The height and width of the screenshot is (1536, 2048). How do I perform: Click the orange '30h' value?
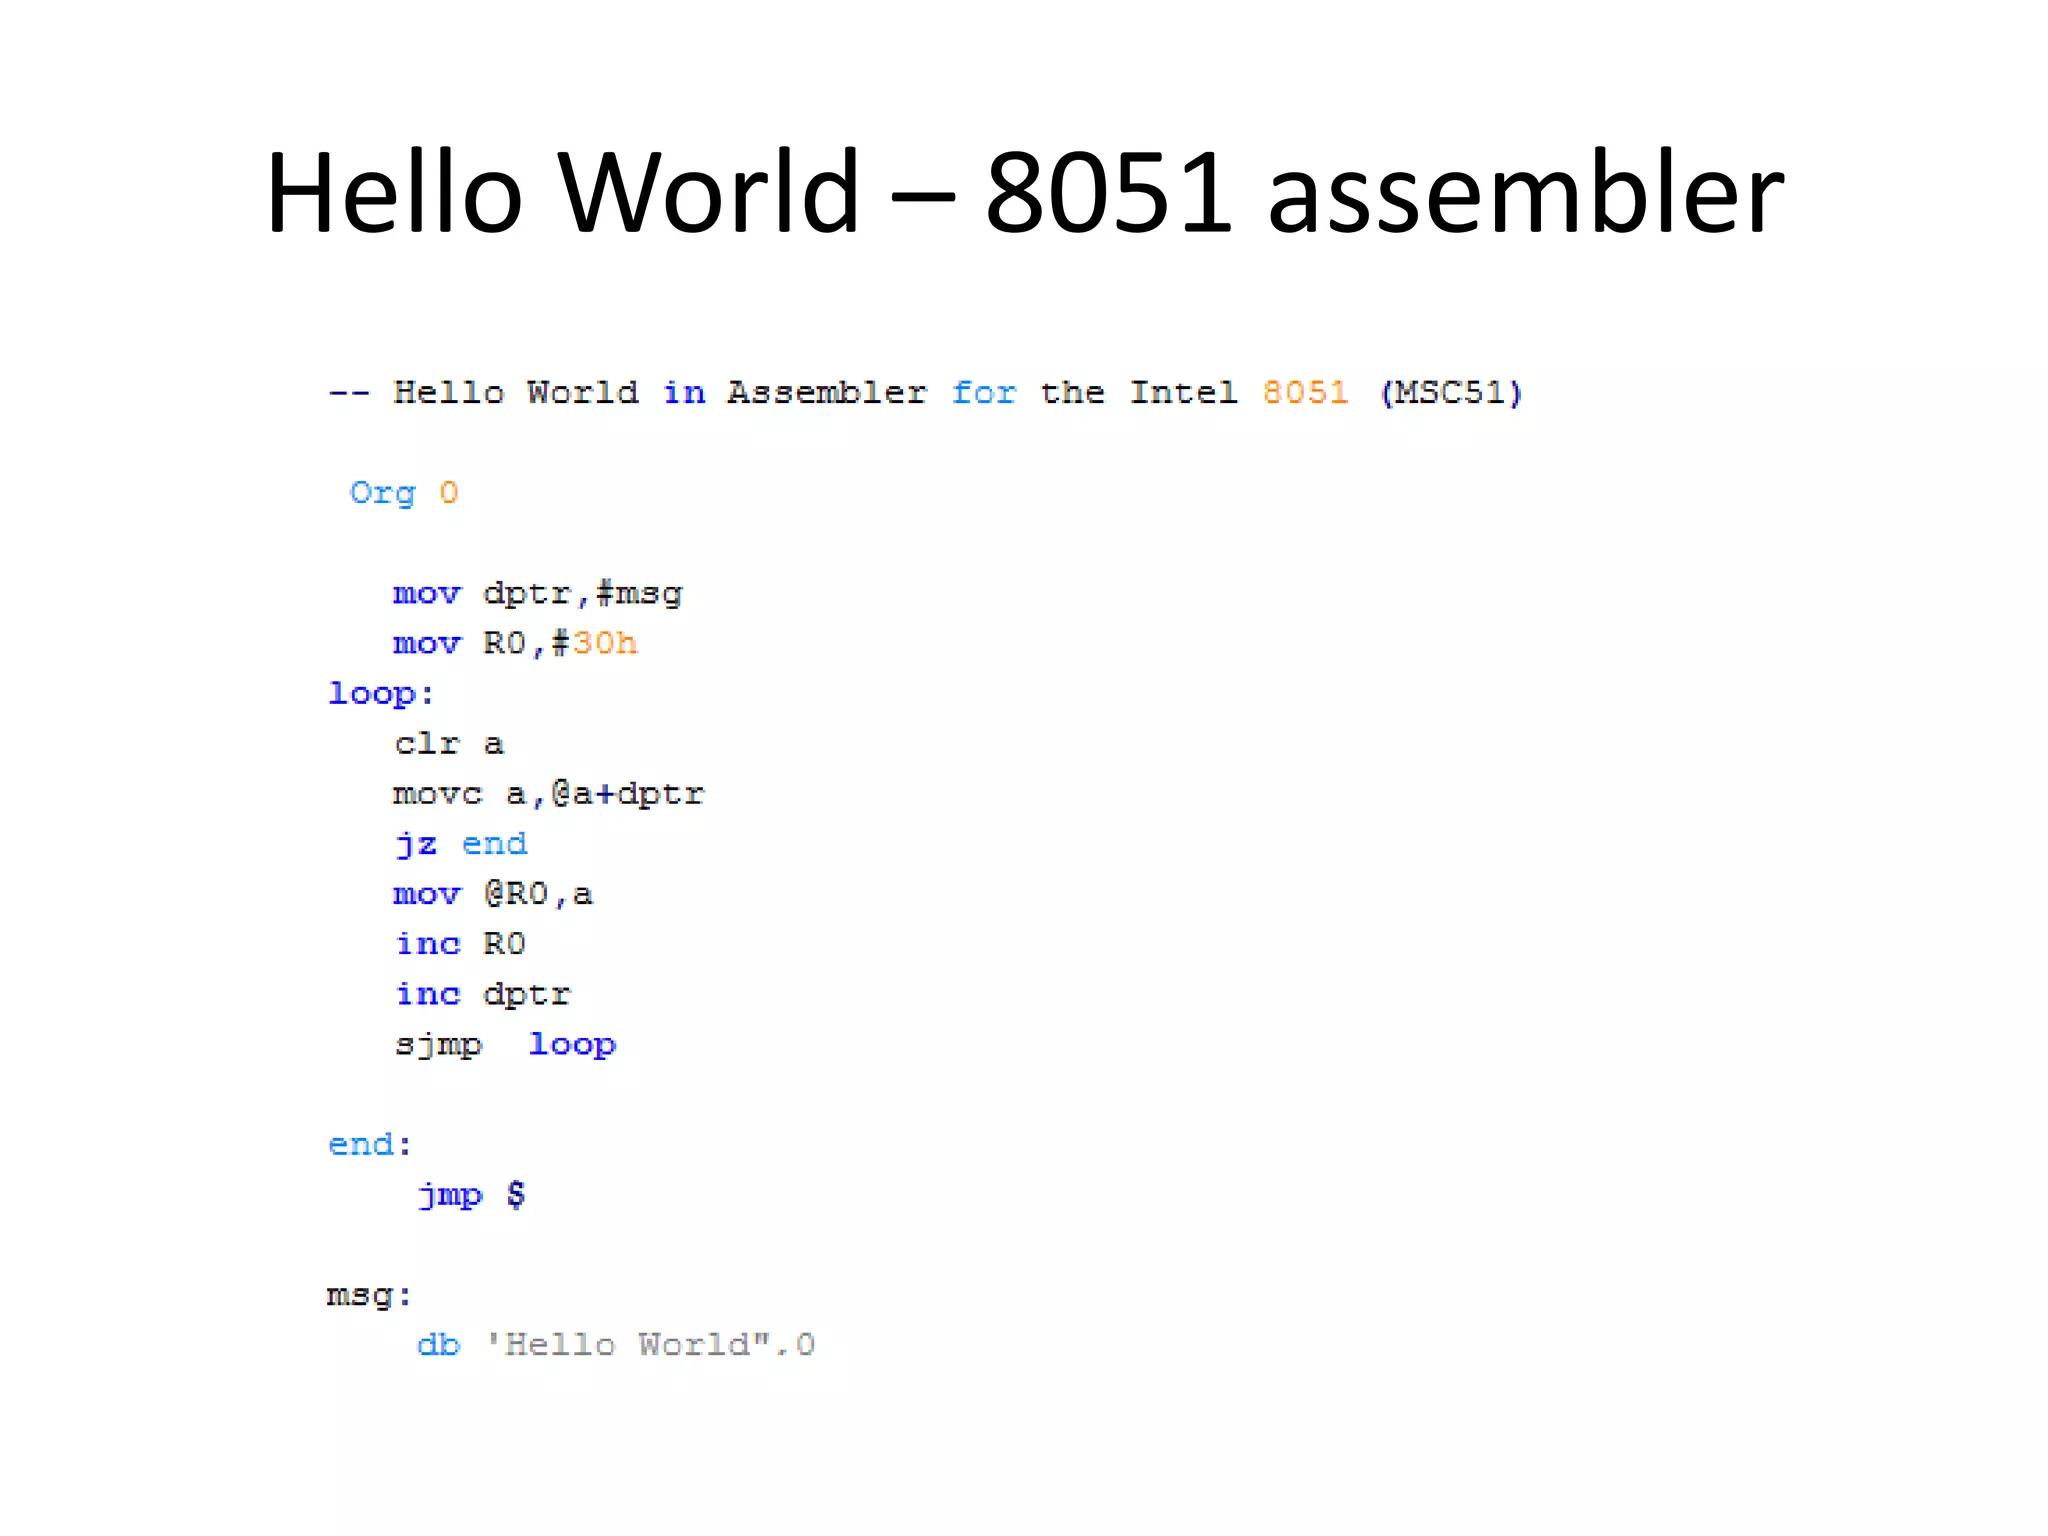click(604, 644)
